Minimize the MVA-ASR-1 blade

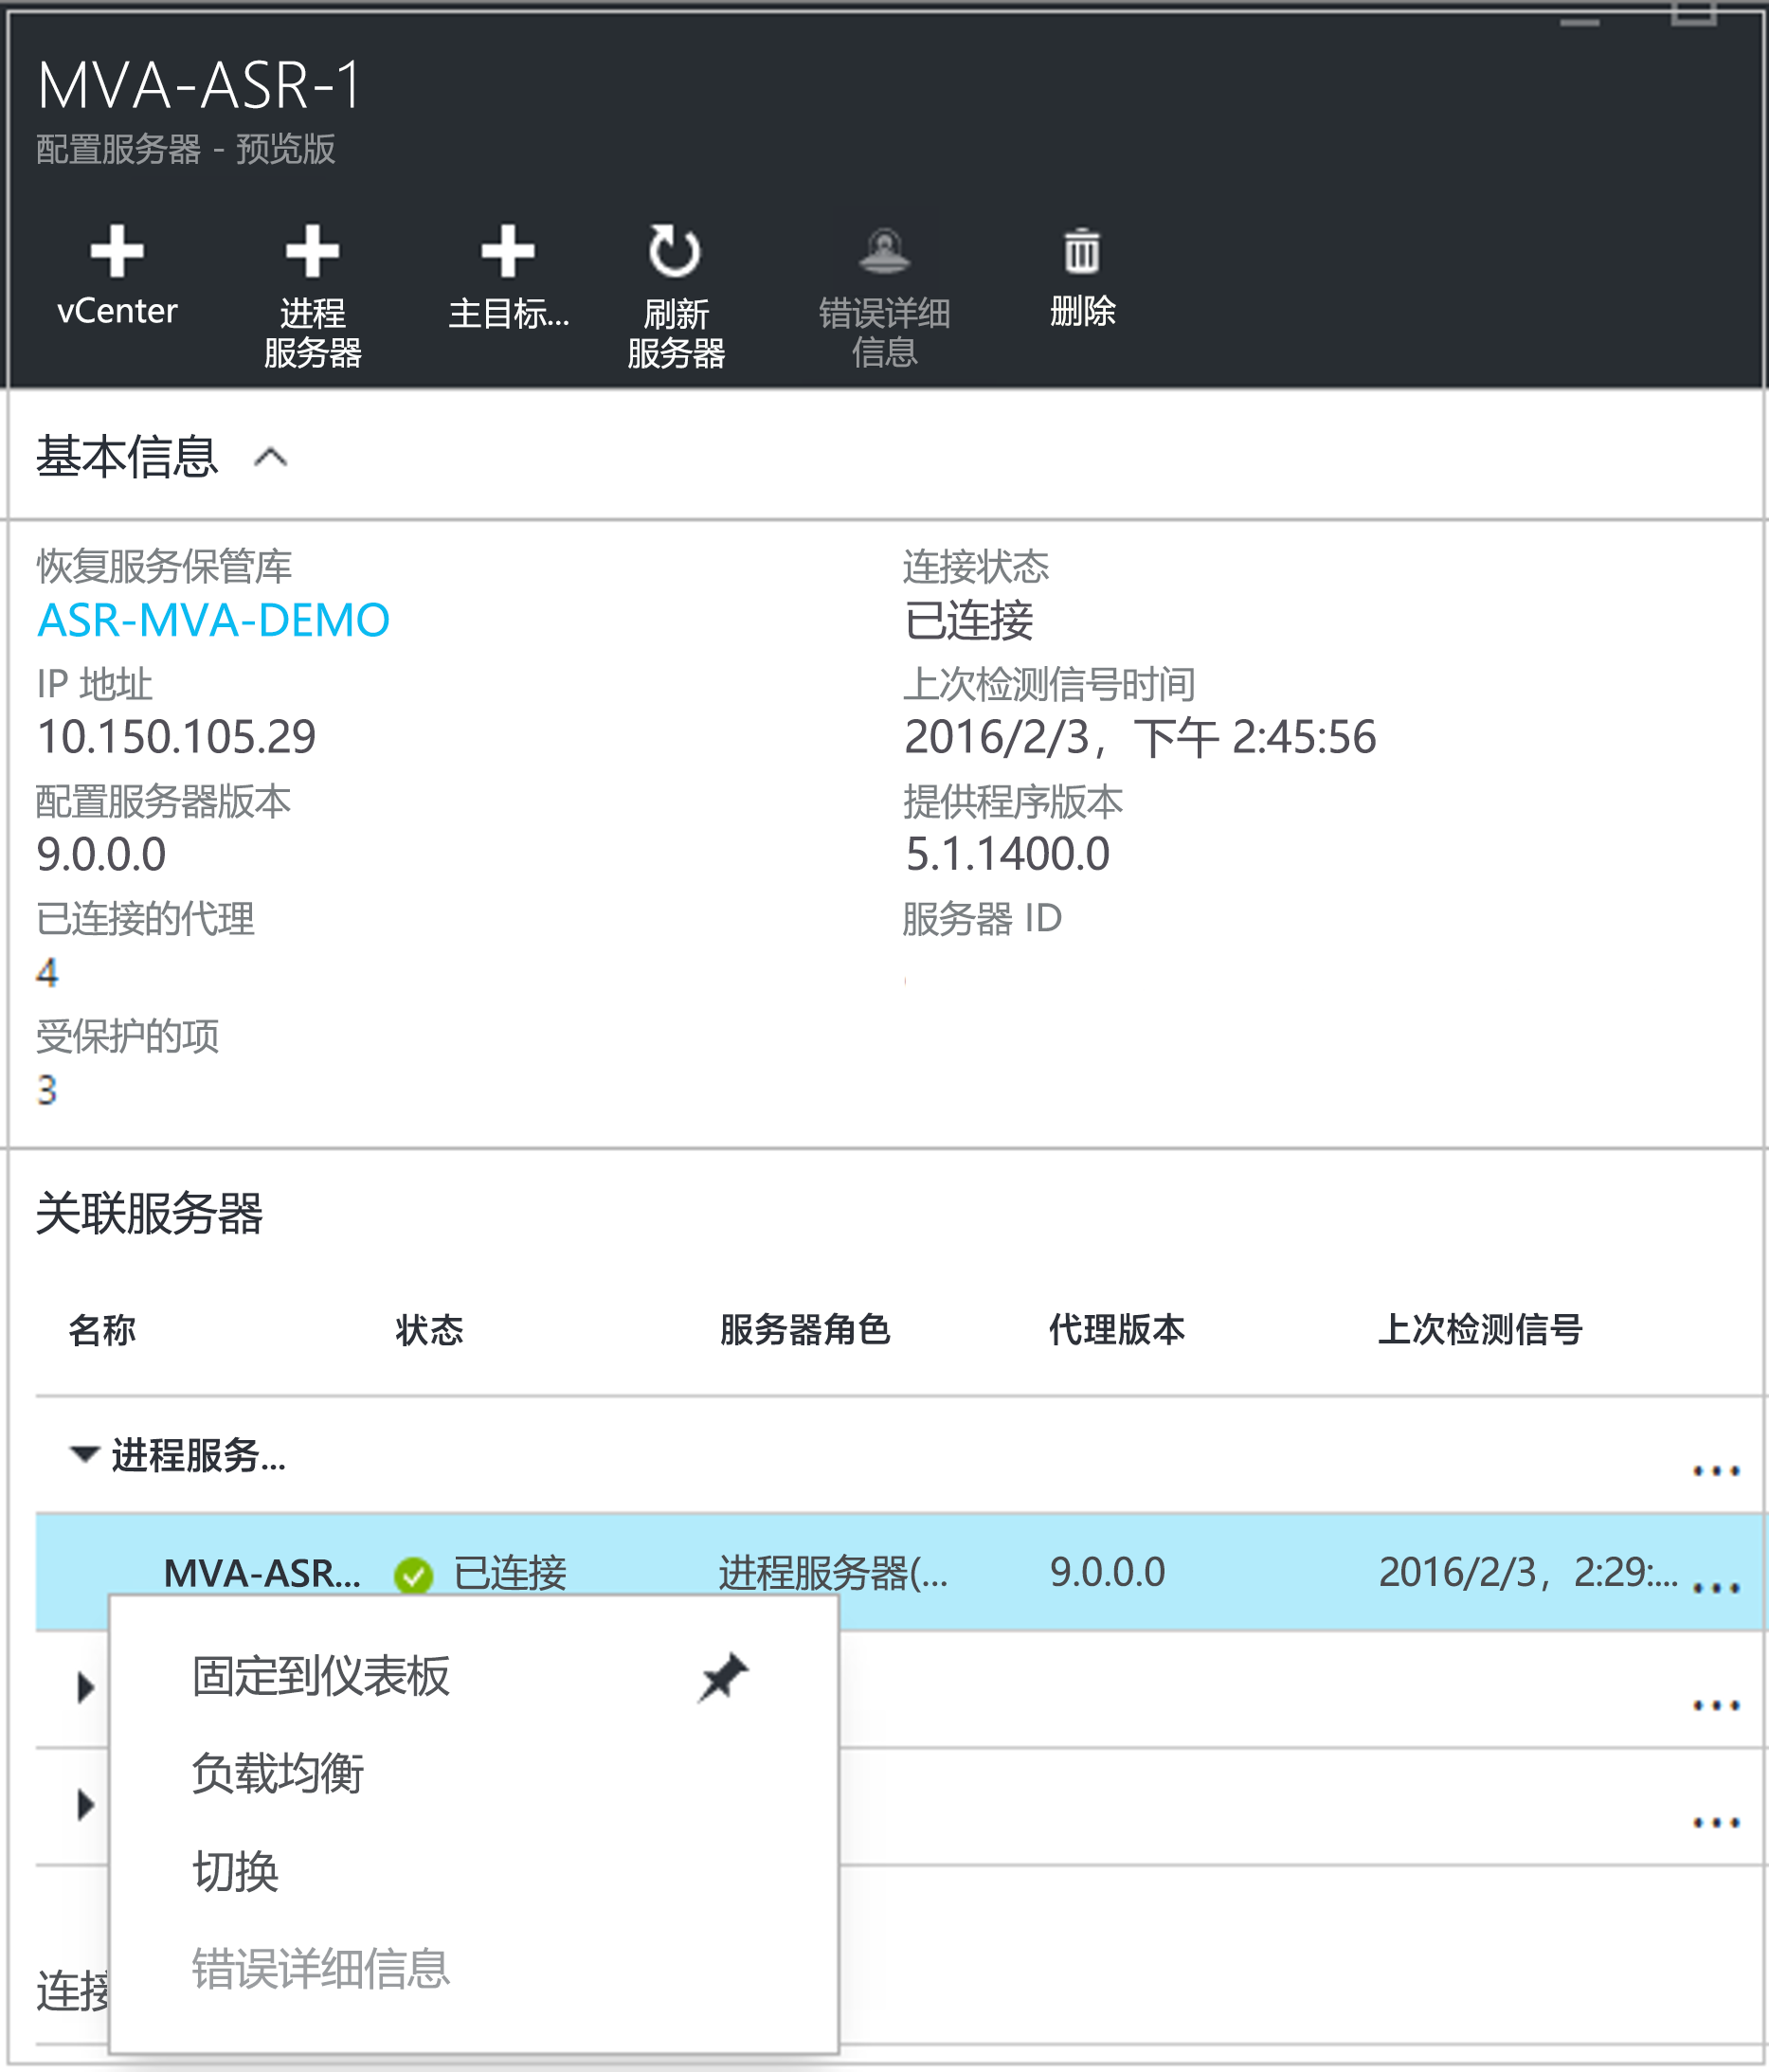click(x=1579, y=21)
